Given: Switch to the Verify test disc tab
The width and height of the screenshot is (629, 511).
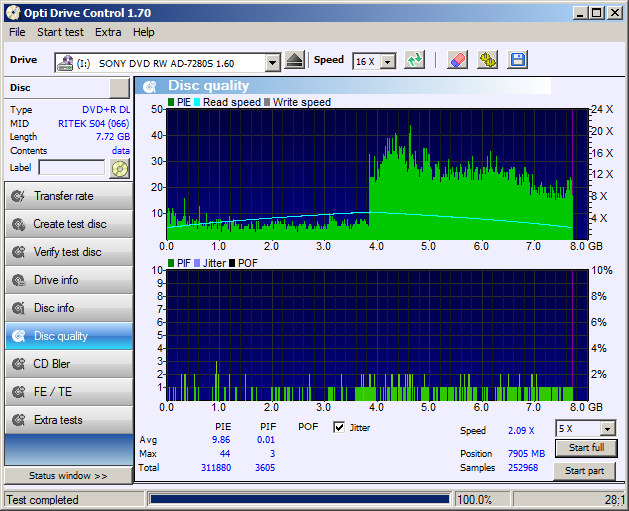Looking at the screenshot, I should pyautogui.click(x=69, y=252).
